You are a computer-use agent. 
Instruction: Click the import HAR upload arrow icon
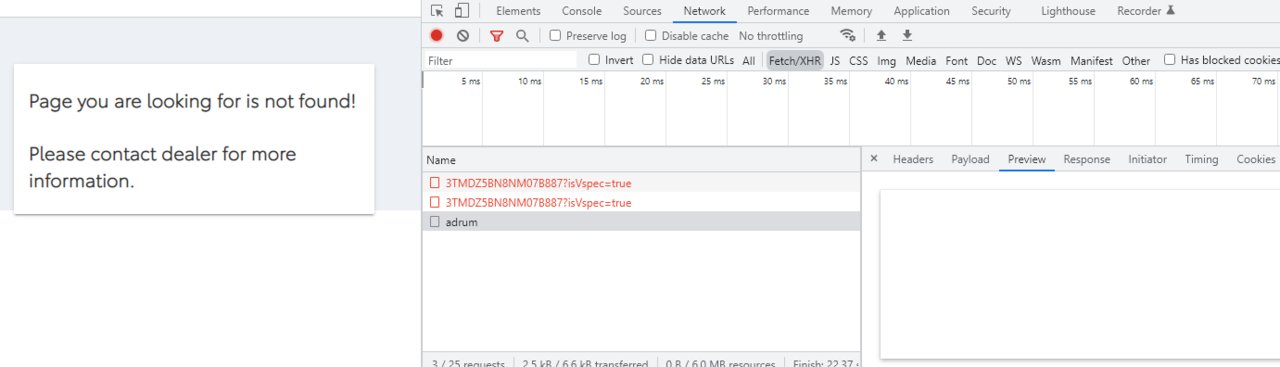(x=881, y=35)
